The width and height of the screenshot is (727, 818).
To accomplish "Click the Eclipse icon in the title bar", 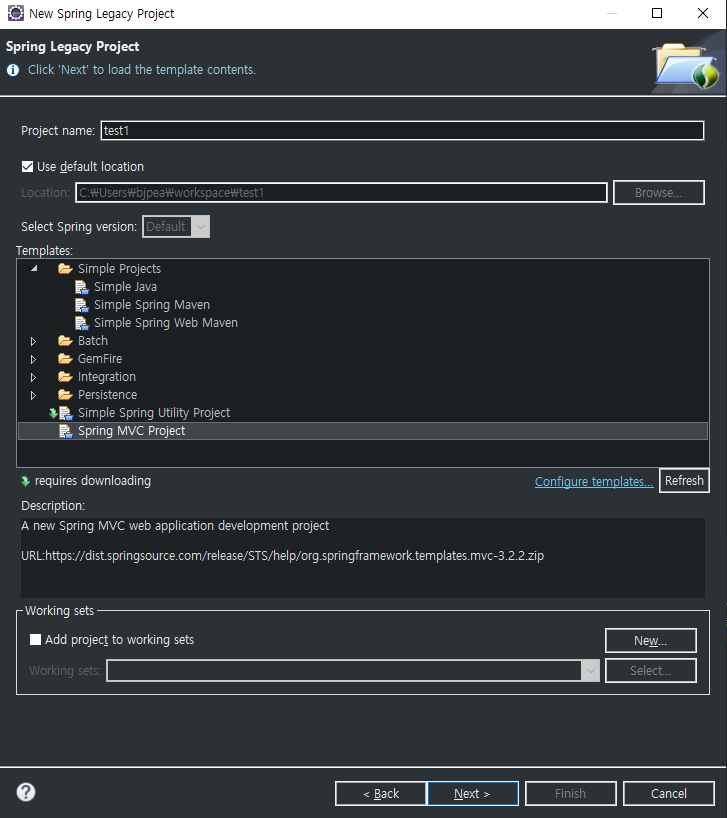I will pos(16,13).
